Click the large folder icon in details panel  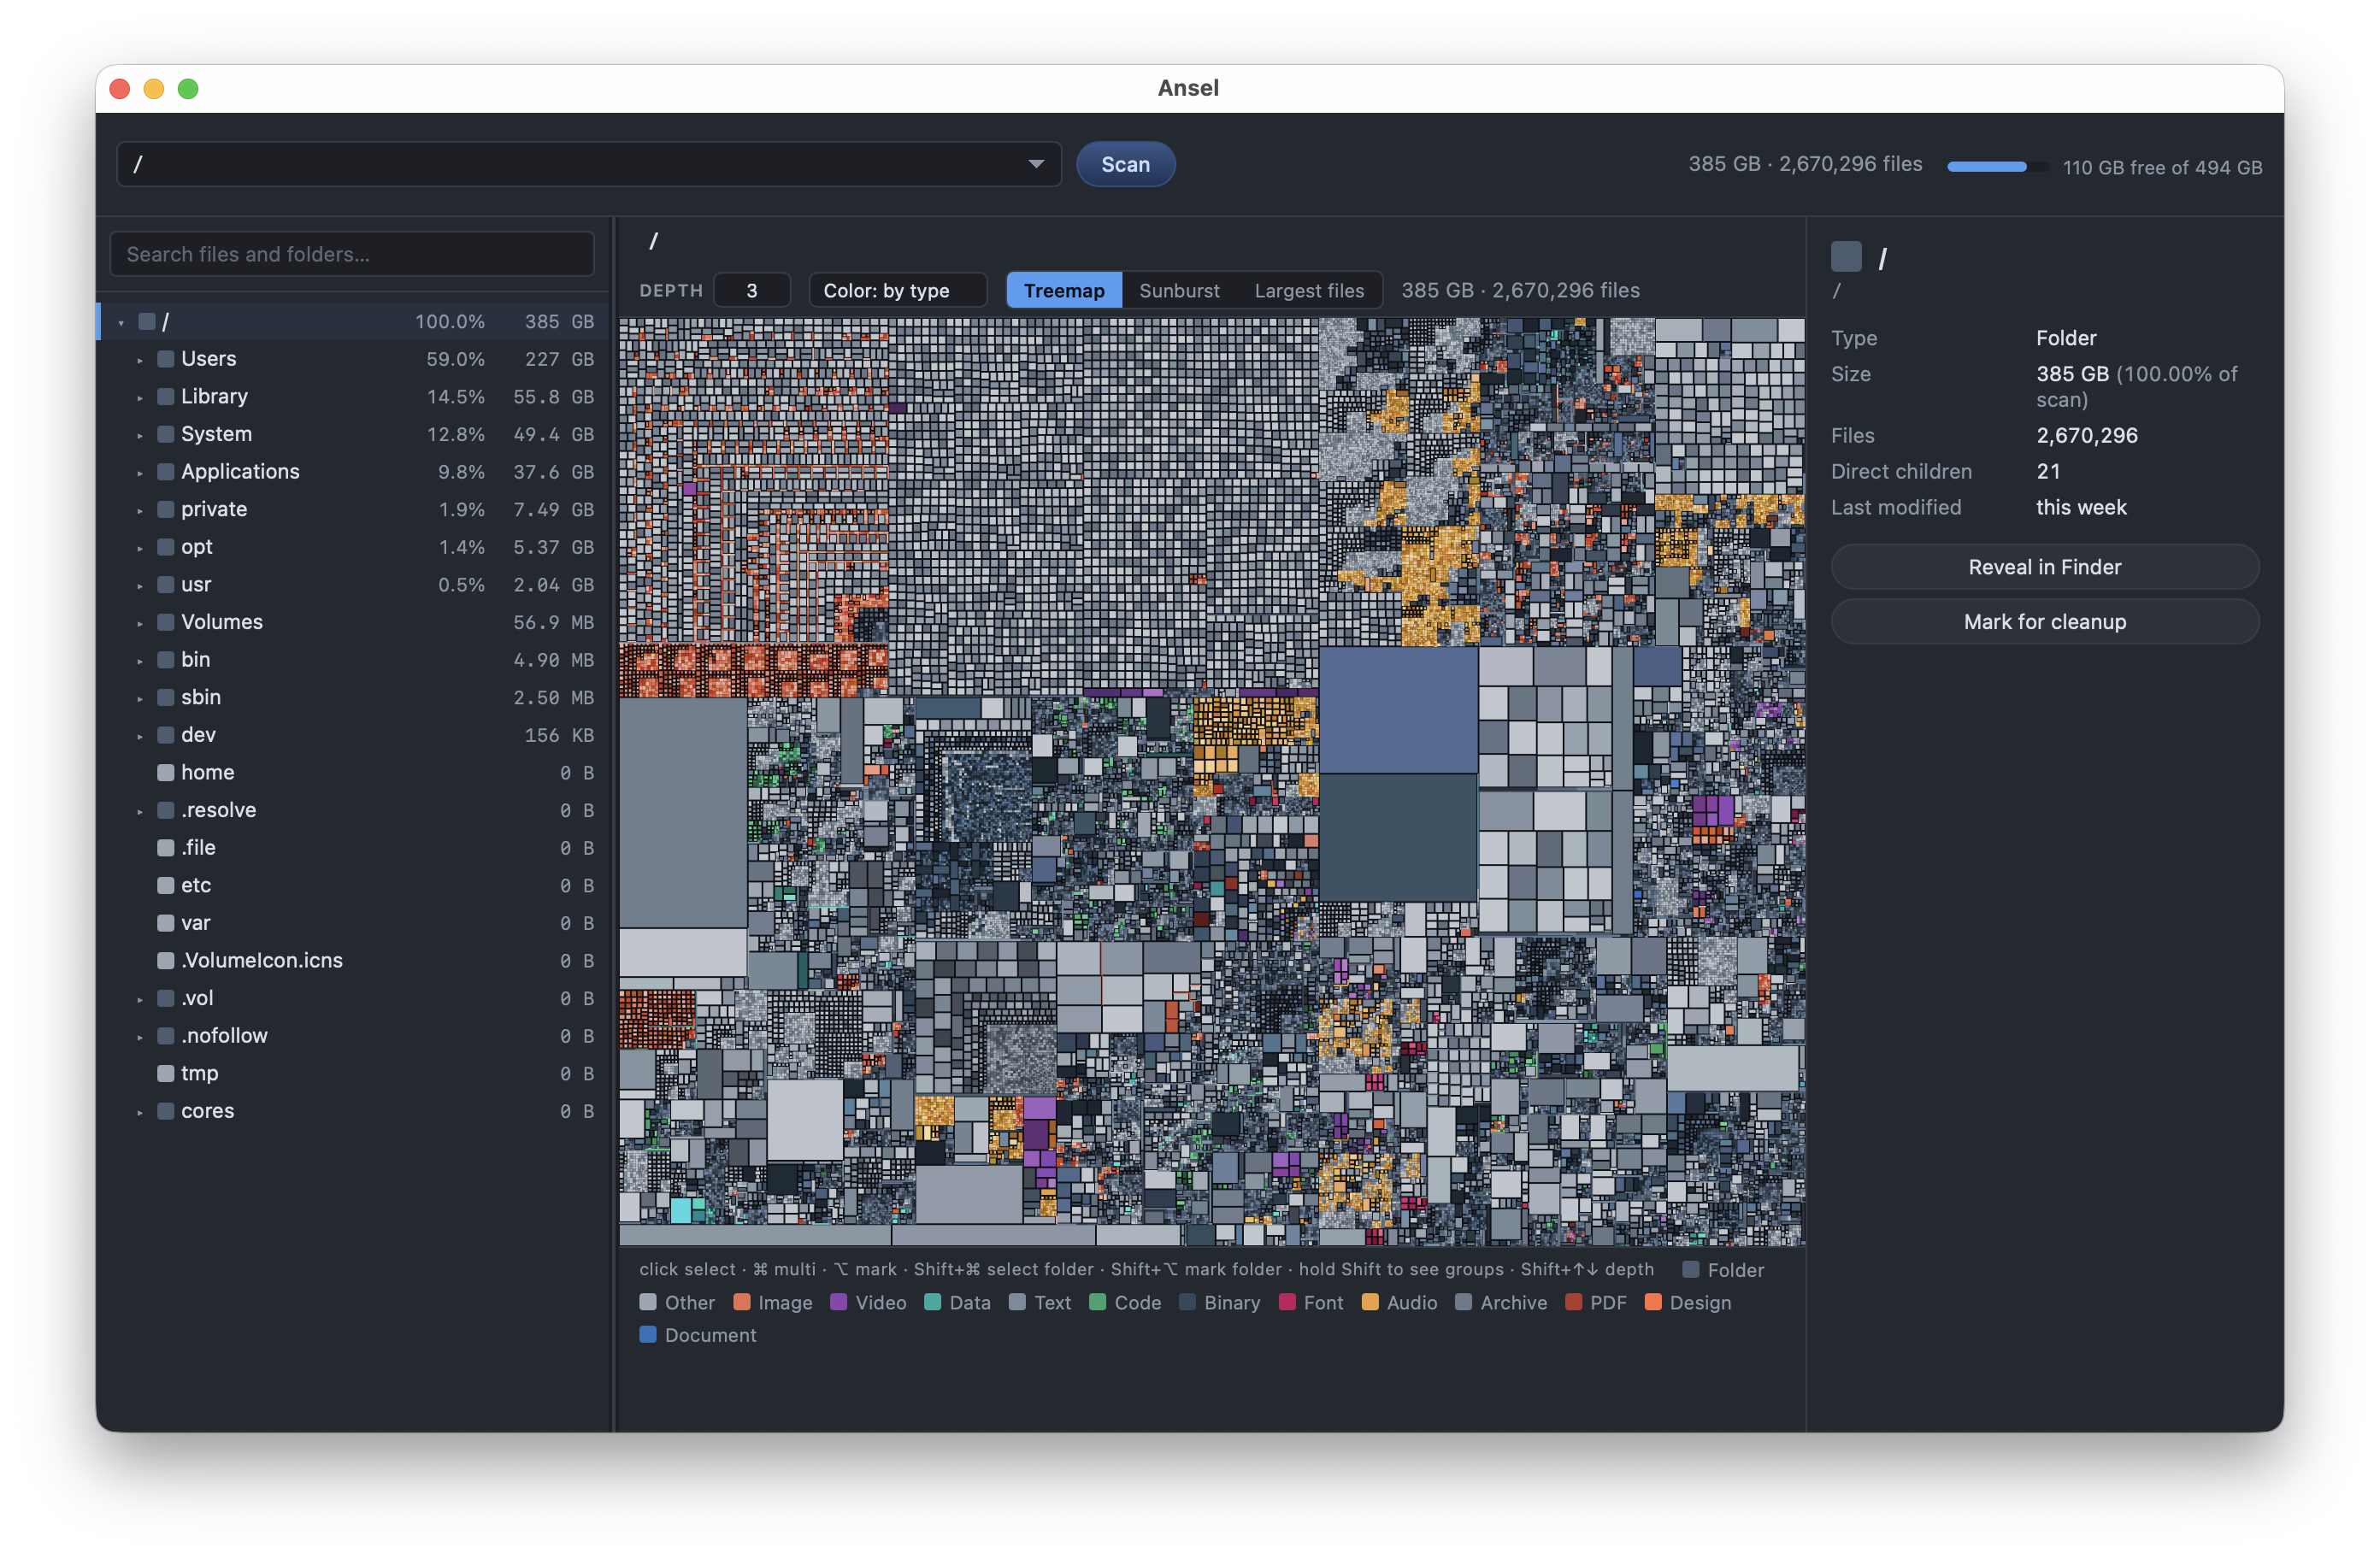[x=1846, y=257]
